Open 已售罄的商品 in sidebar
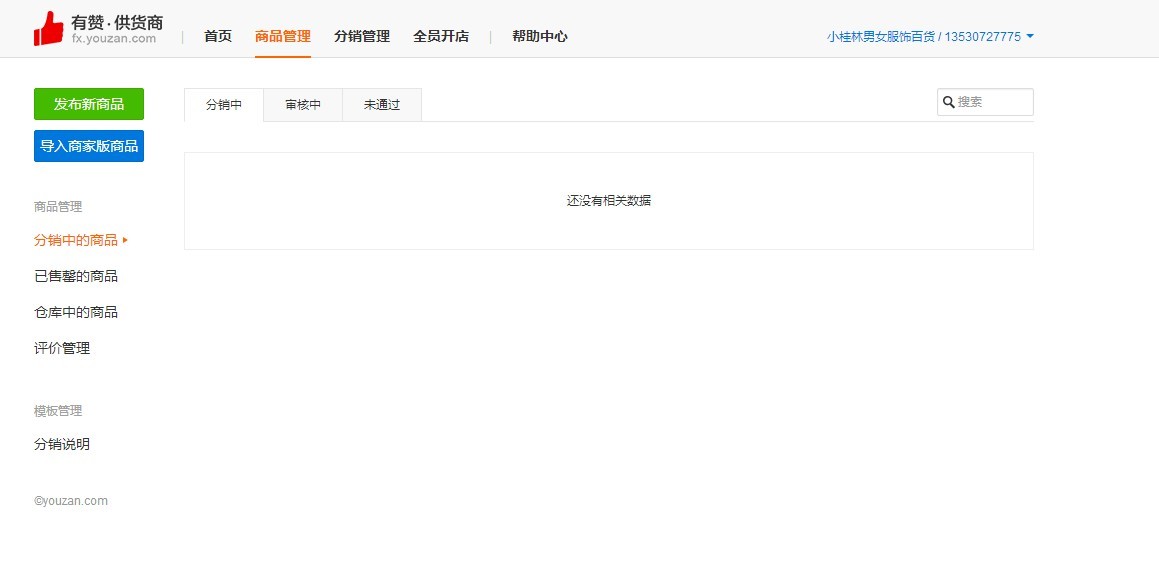Screen dimensions: 1159x587 point(75,276)
